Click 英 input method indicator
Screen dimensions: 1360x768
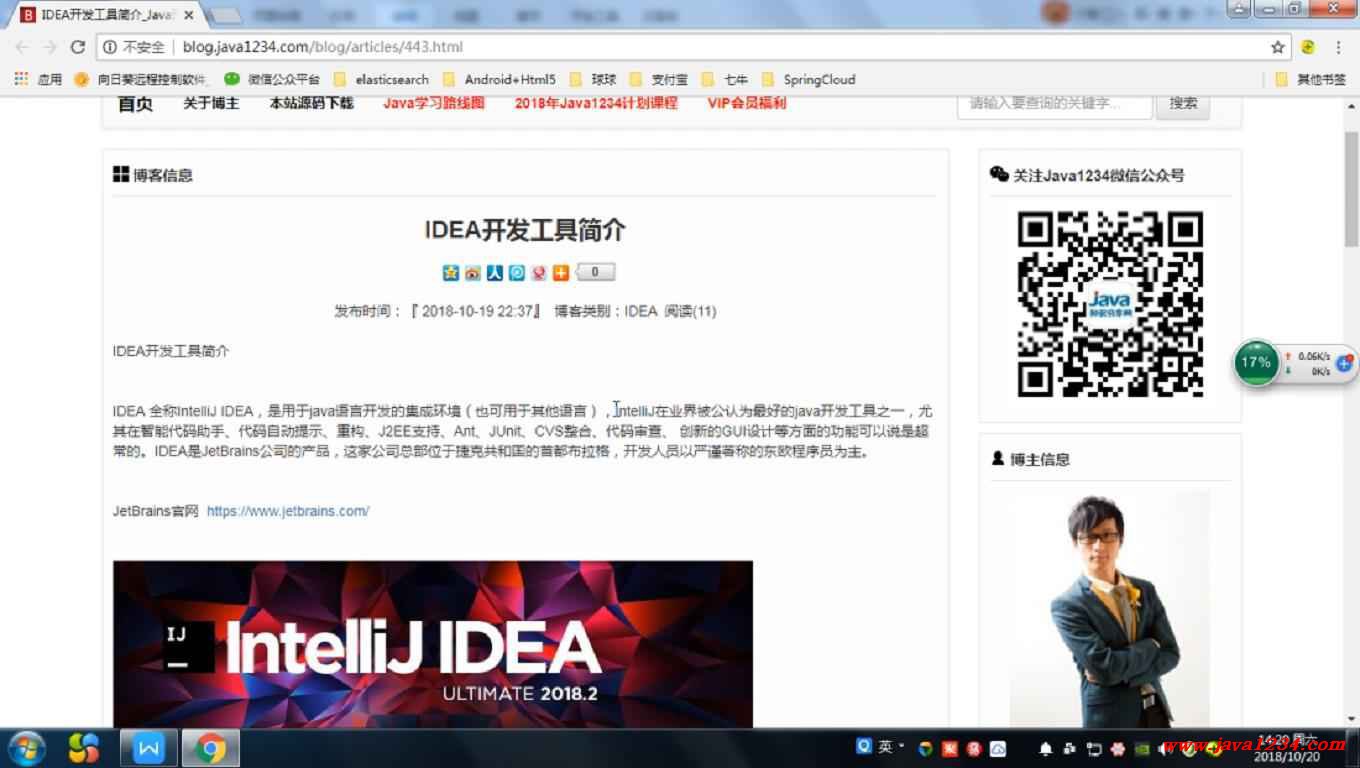click(886, 747)
